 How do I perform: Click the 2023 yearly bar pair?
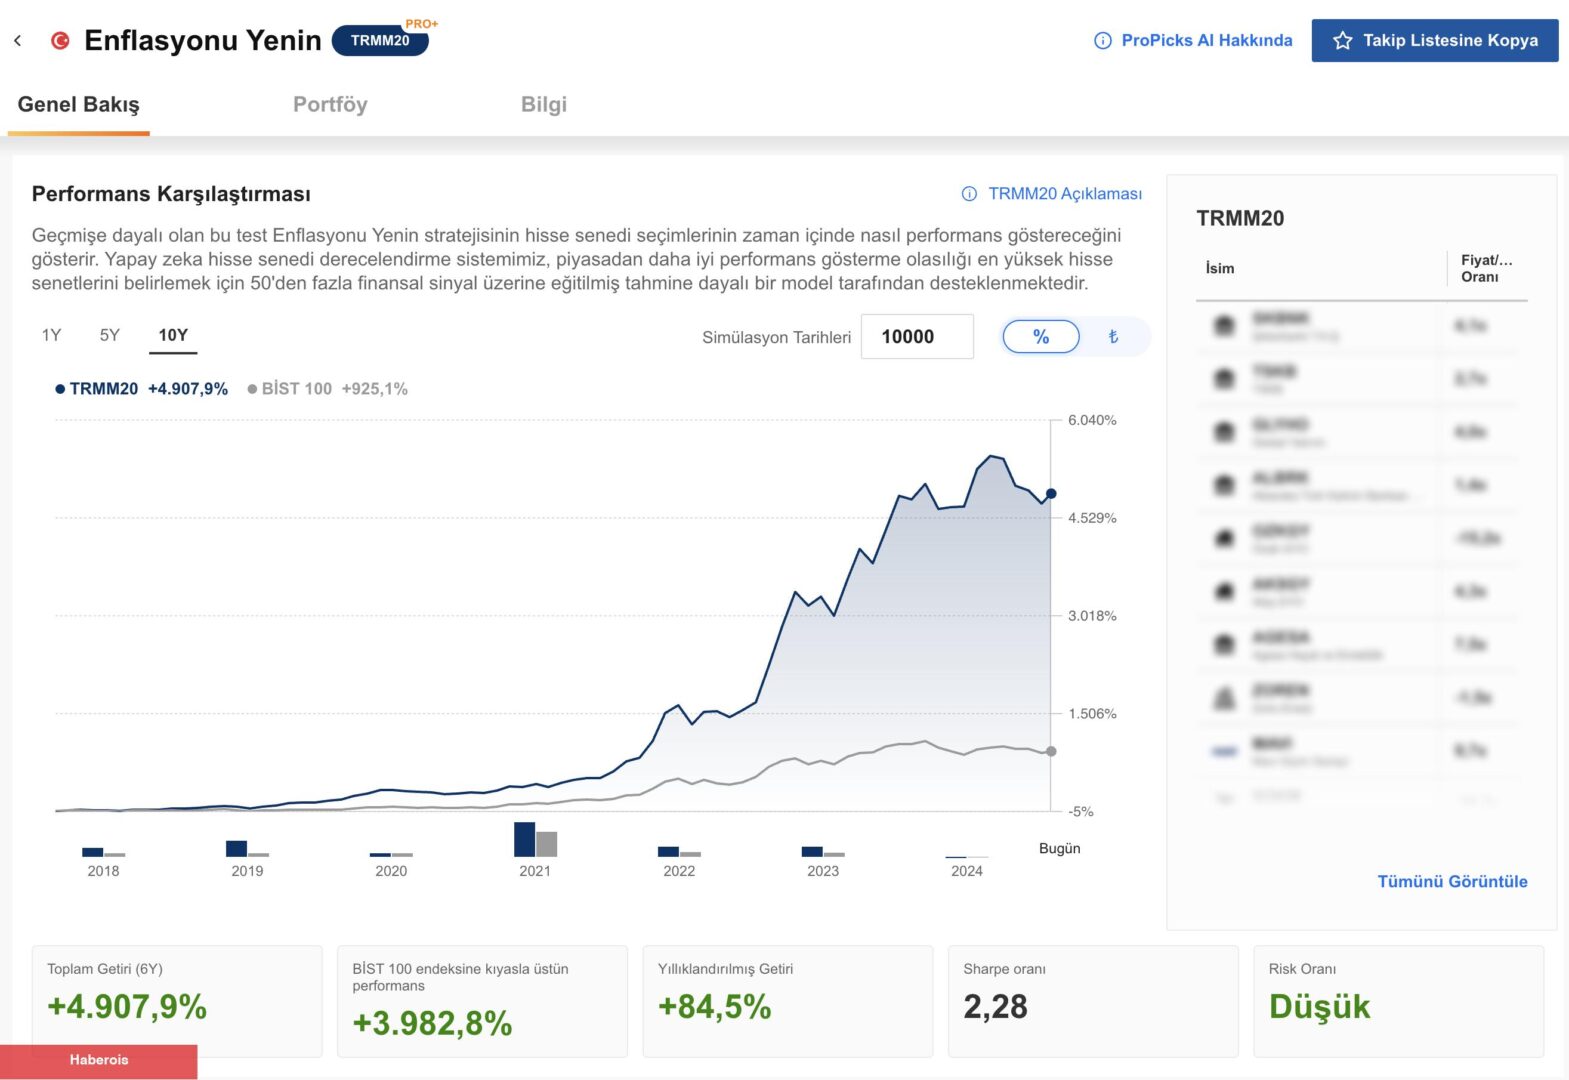(x=823, y=852)
